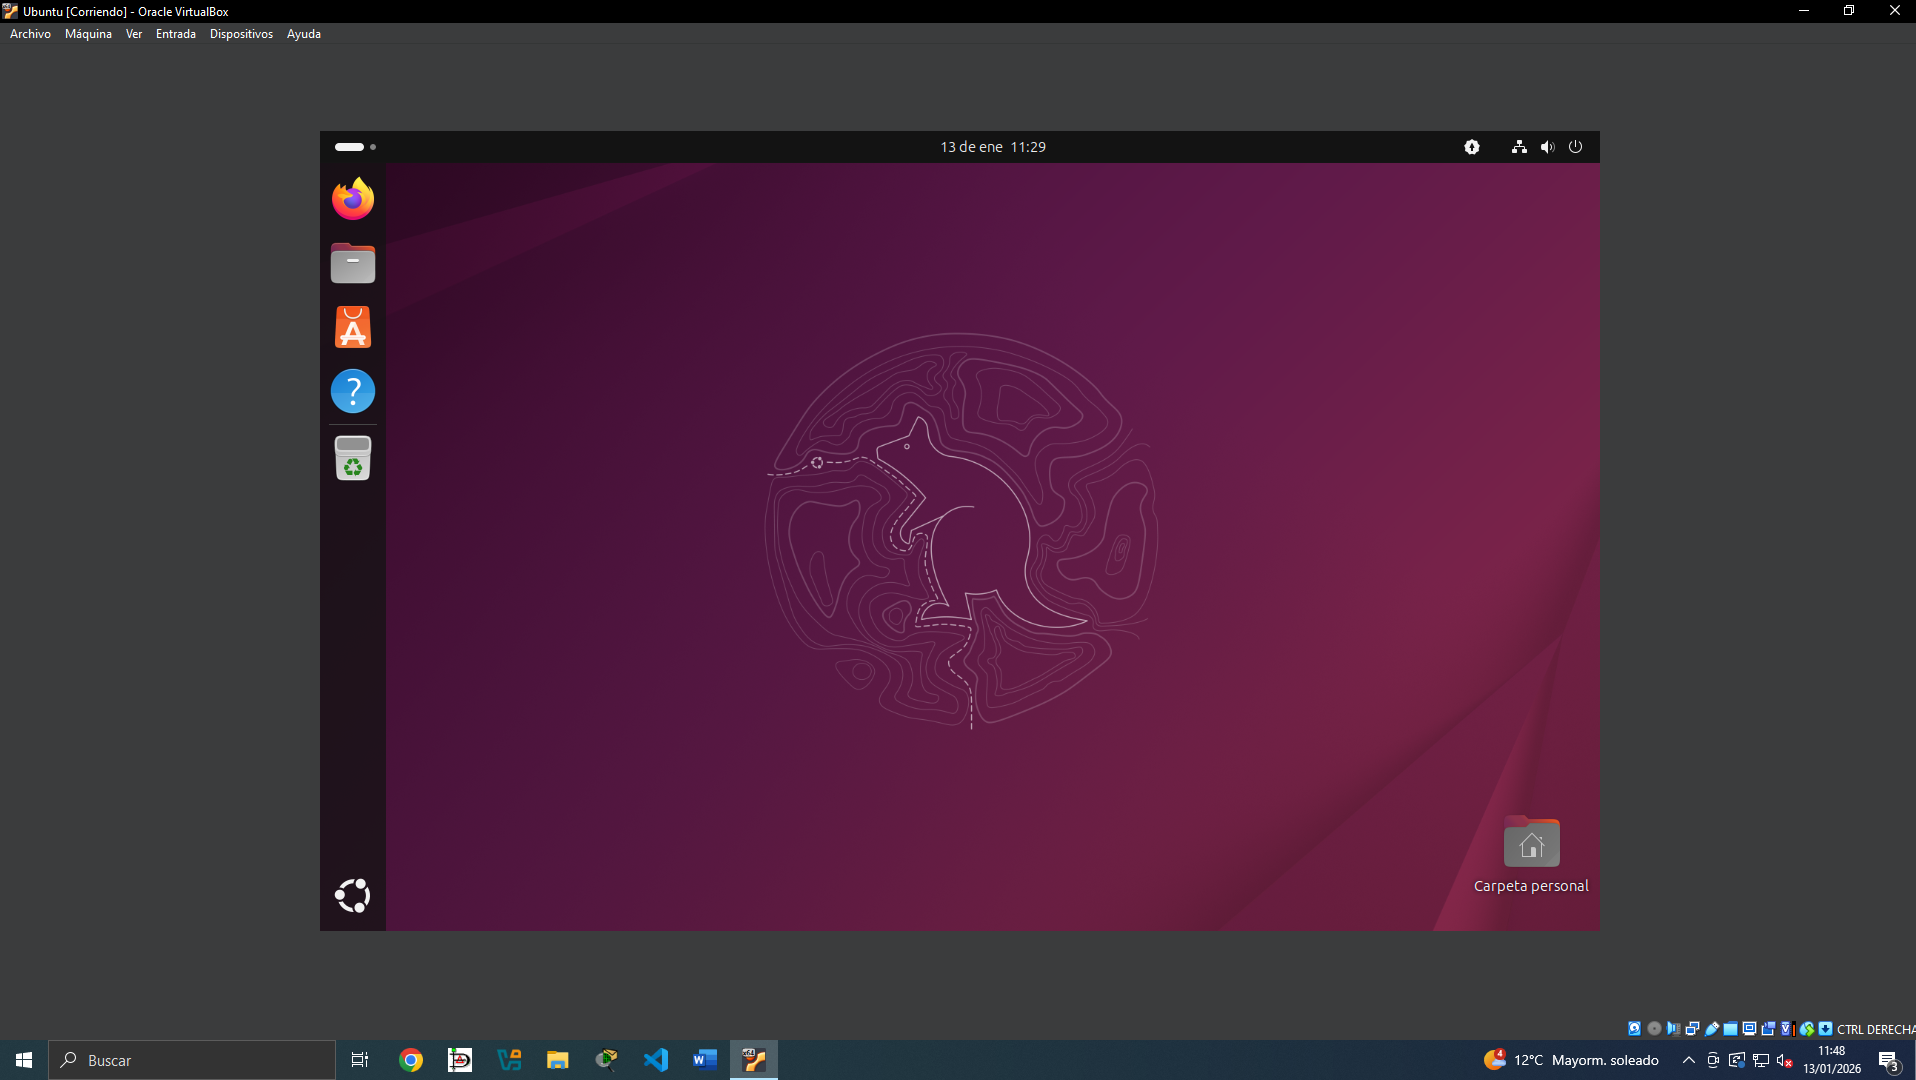The width and height of the screenshot is (1916, 1080).
Task: Click the Buscar taskbar search box
Action: pos(192,1060)
